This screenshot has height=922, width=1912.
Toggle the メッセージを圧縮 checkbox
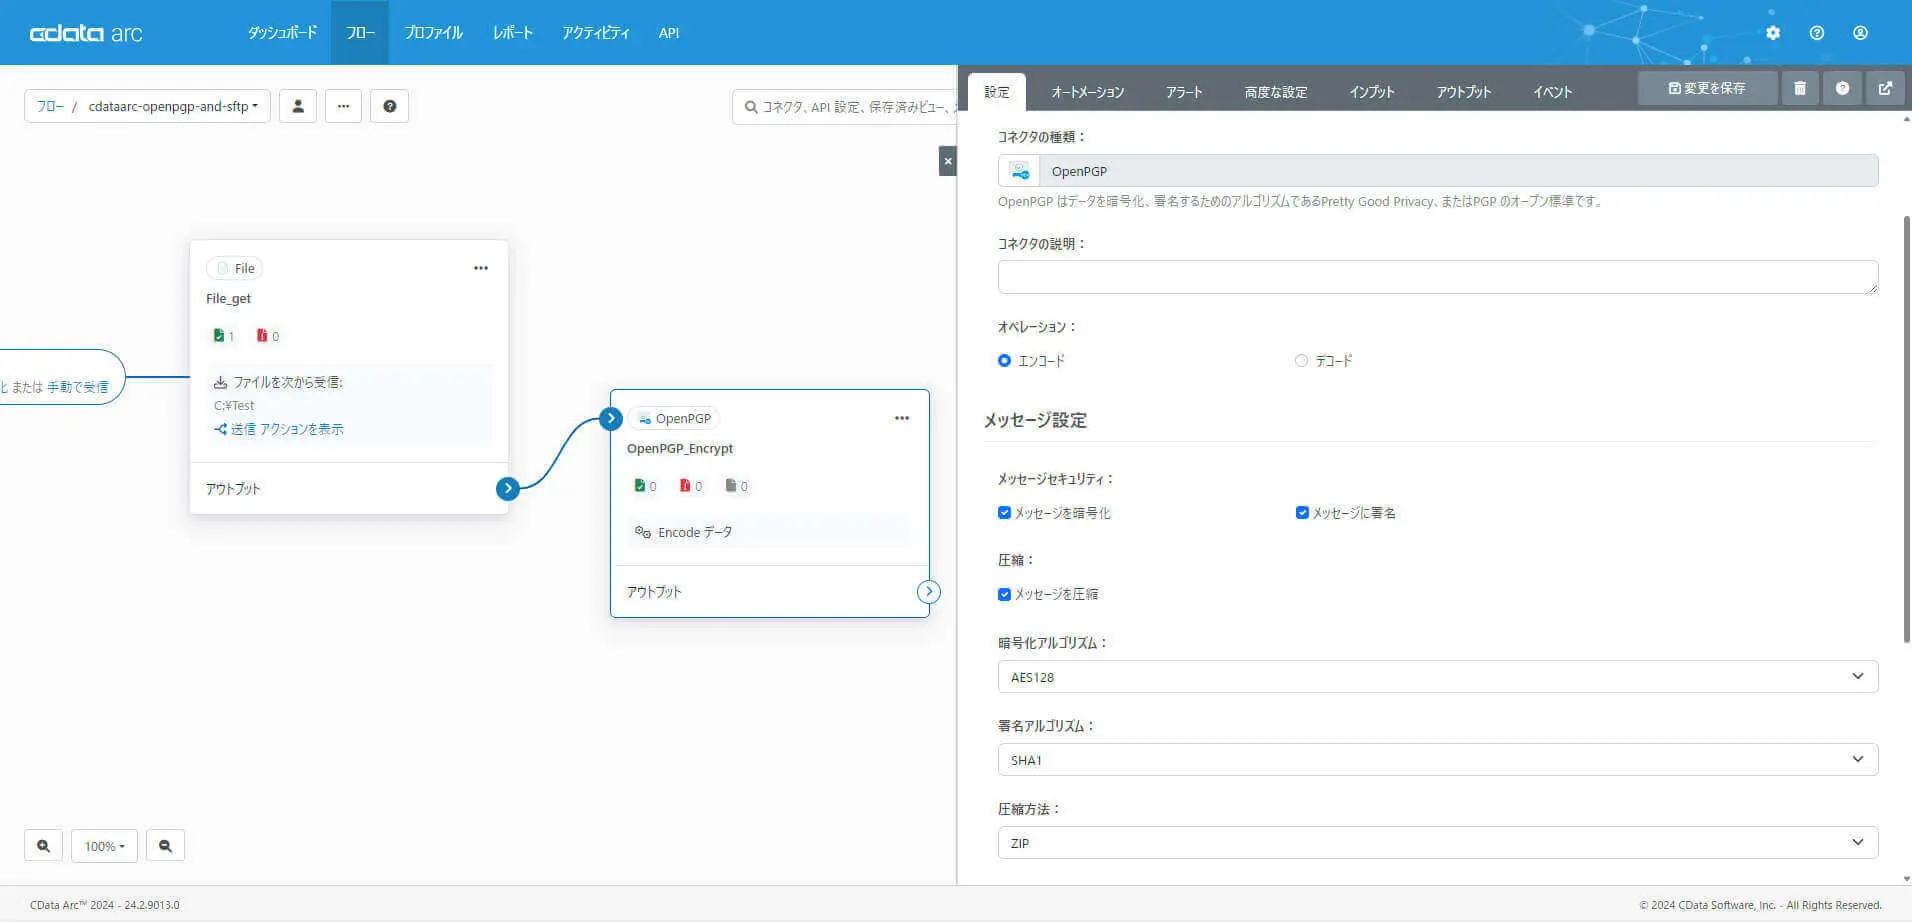[x=1004, y=594]
